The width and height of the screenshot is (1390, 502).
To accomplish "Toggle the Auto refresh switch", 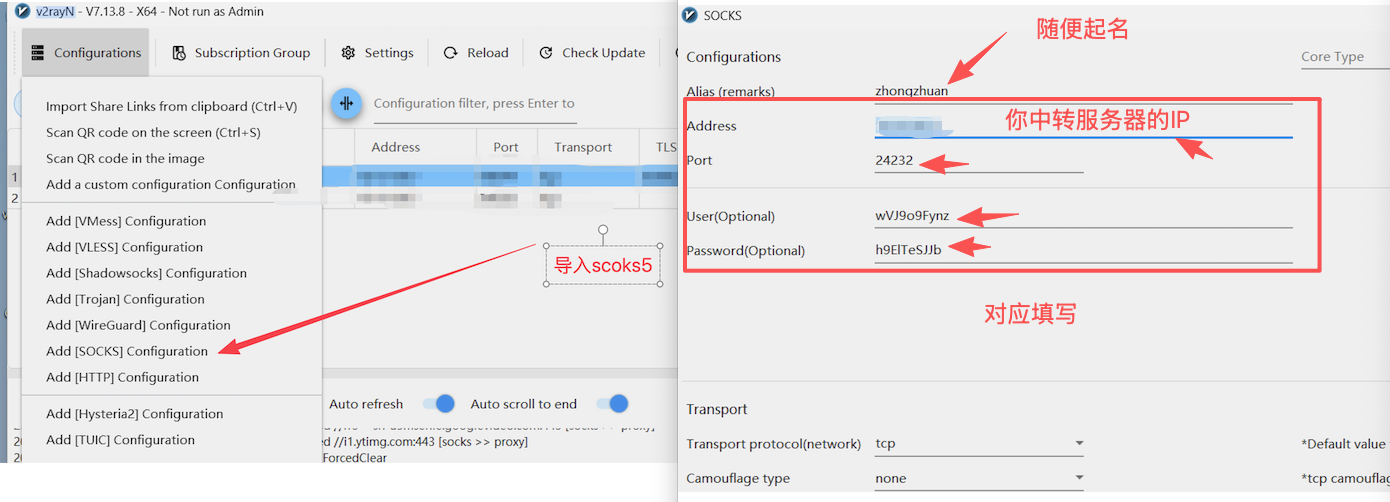I will click(438, 404).
